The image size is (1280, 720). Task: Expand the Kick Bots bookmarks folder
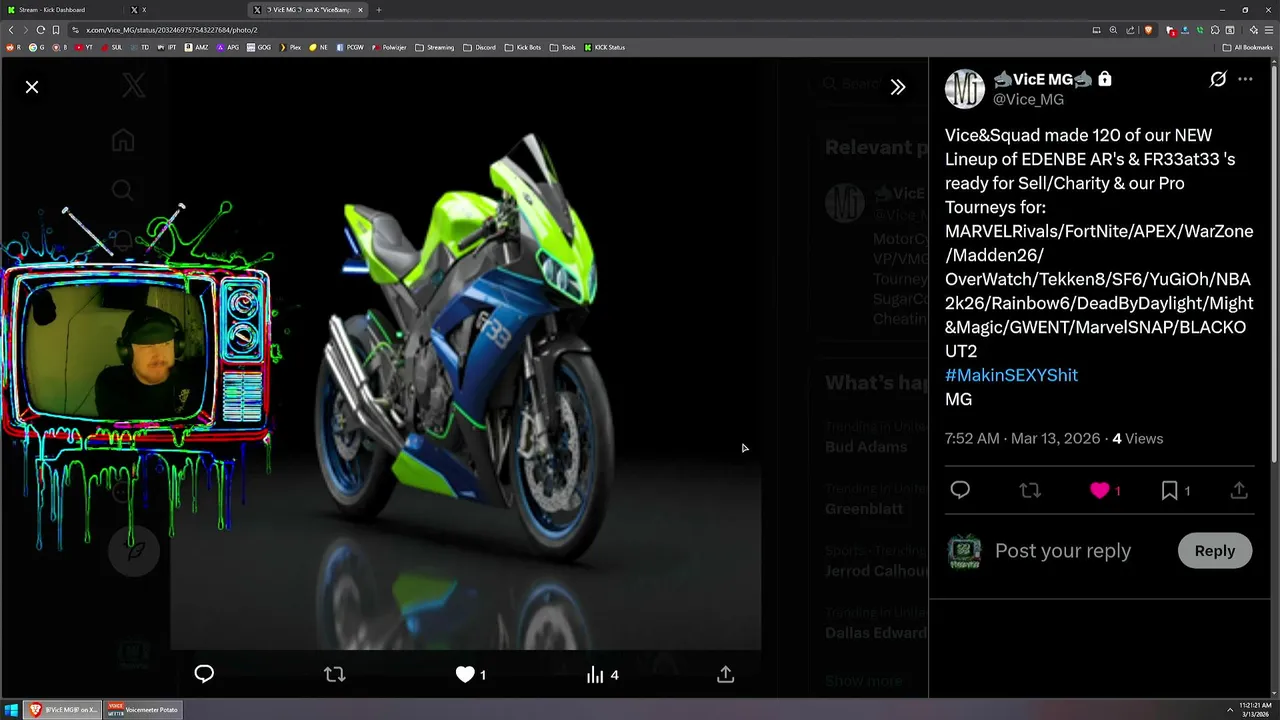pos(523,47)
